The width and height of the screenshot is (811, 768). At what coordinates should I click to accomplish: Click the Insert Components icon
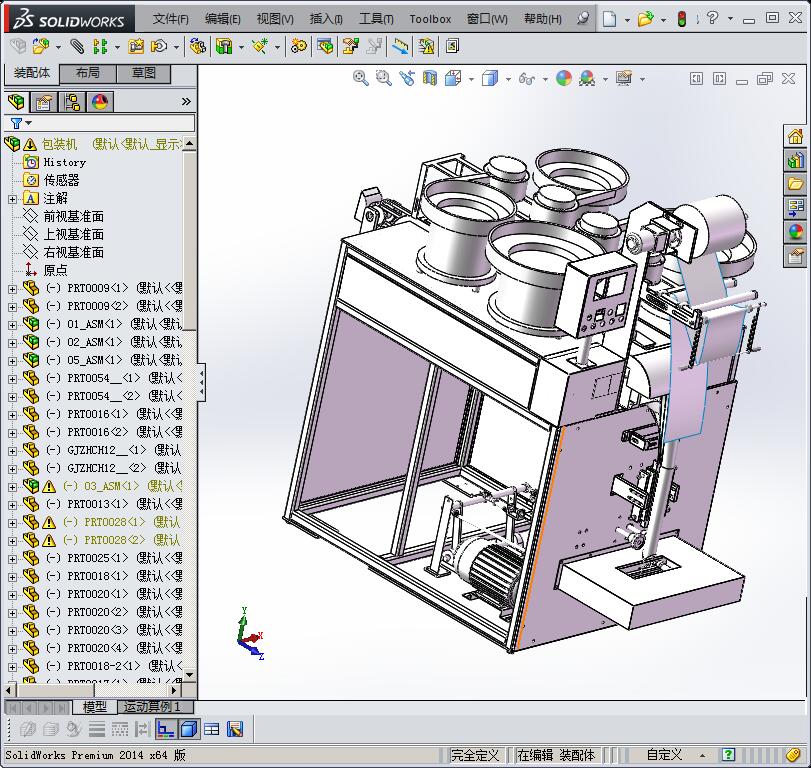pyautogui.click(x=40, y=47)
